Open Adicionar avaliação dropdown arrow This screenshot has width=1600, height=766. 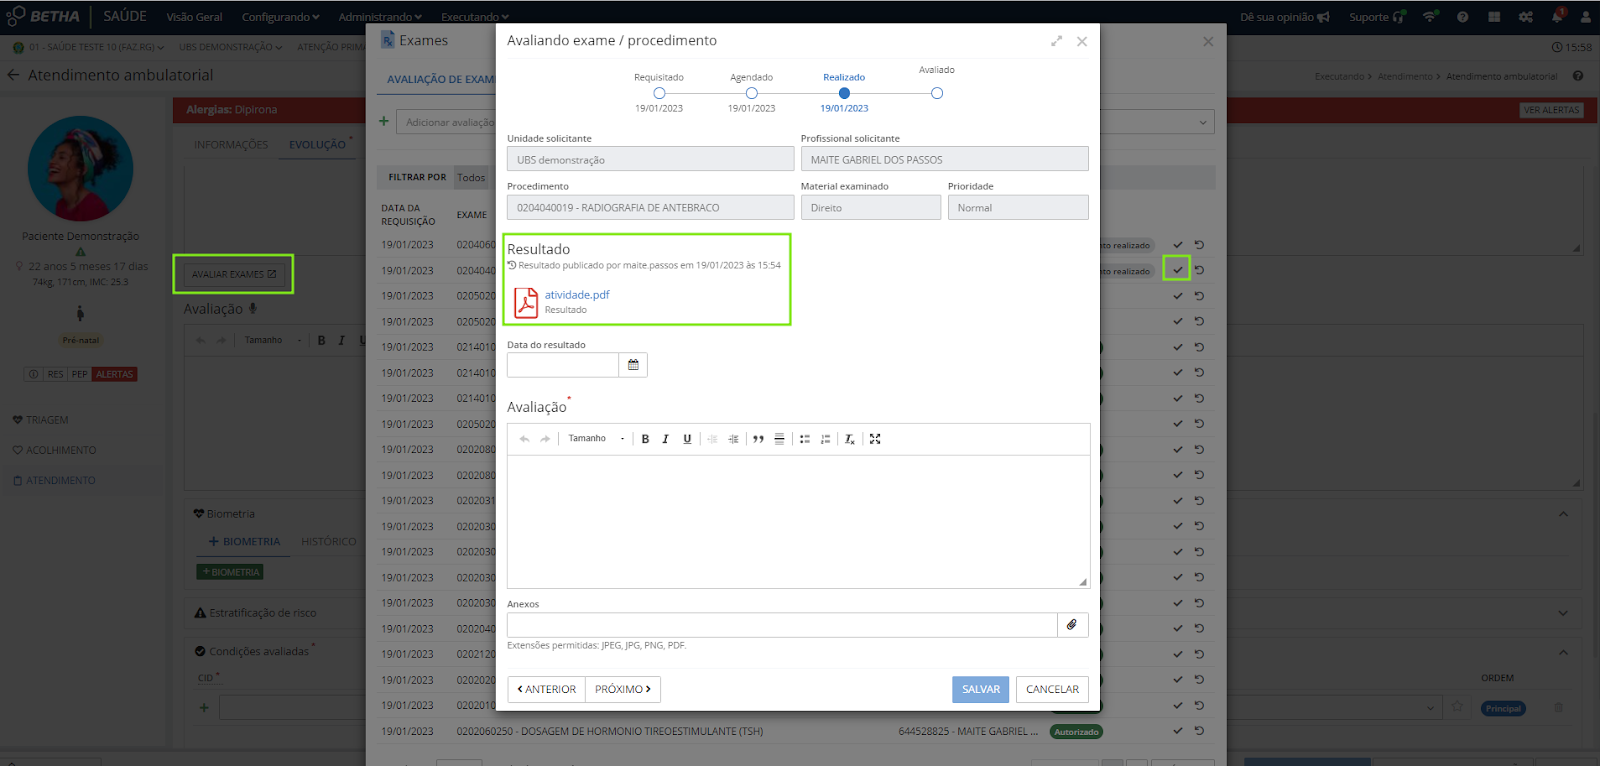tap(1202, 122)
